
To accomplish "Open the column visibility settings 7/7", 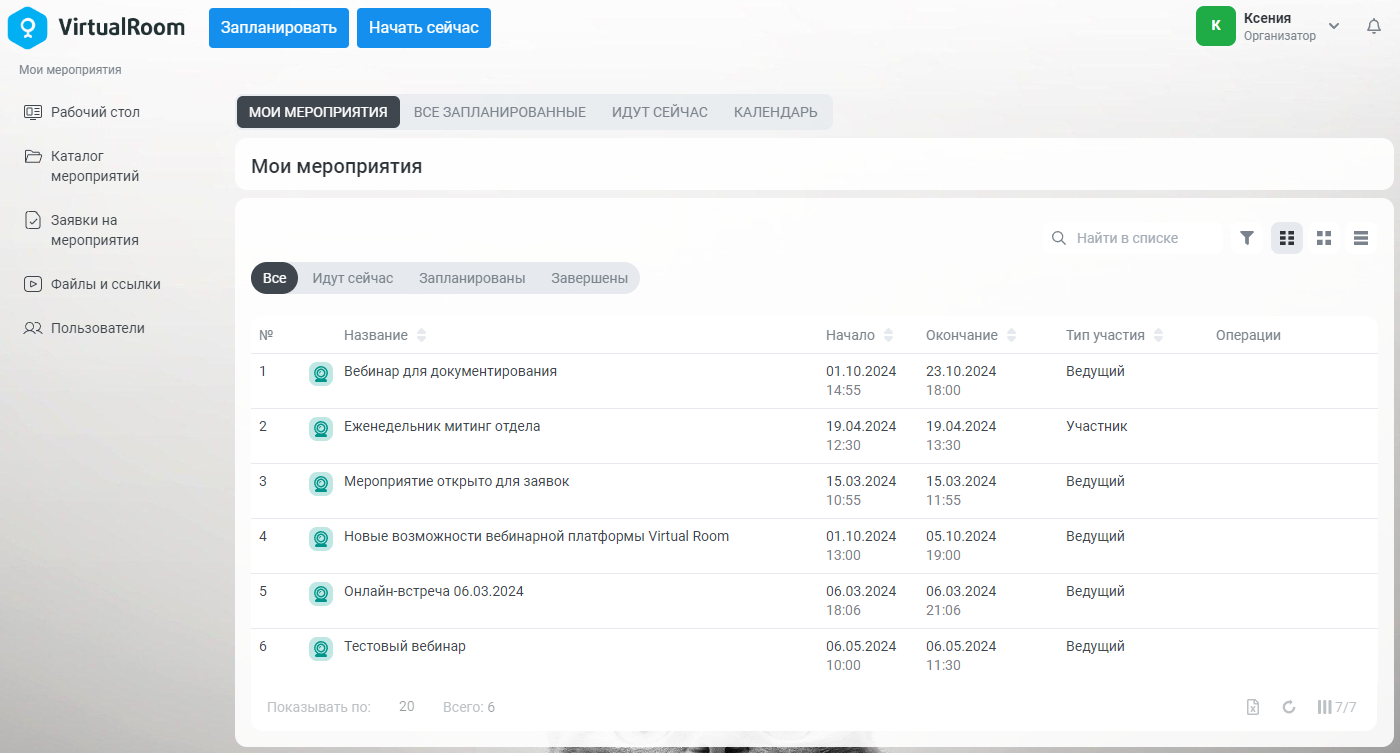I will [1337, 707].
